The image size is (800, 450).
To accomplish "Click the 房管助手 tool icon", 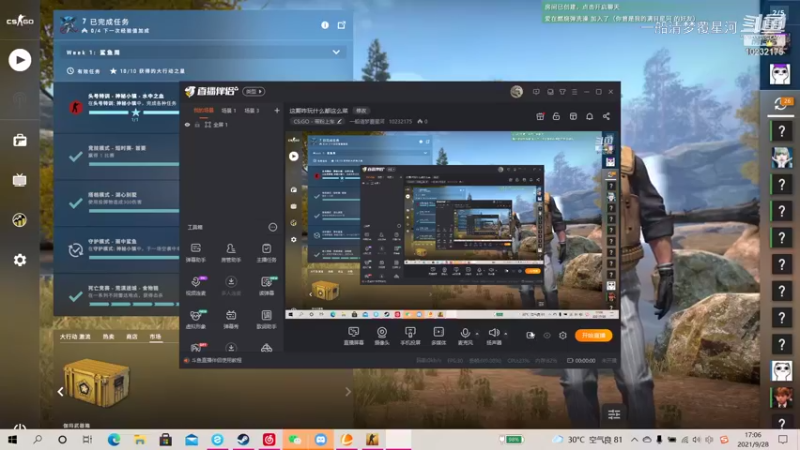I will [x=231, y=253].
